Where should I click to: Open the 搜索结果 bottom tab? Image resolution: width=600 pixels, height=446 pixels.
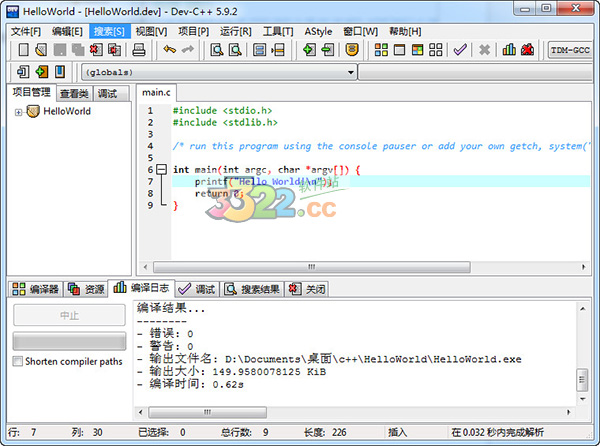tap(253, 289)
